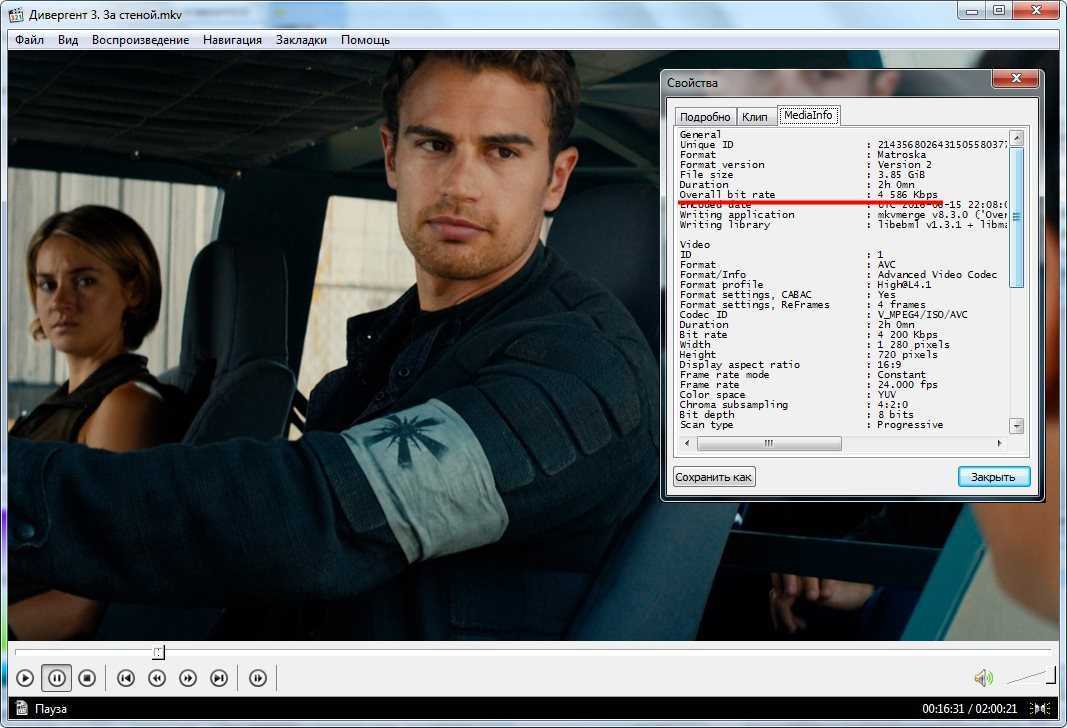Click the player application icon in title bar

pos(16,14)
